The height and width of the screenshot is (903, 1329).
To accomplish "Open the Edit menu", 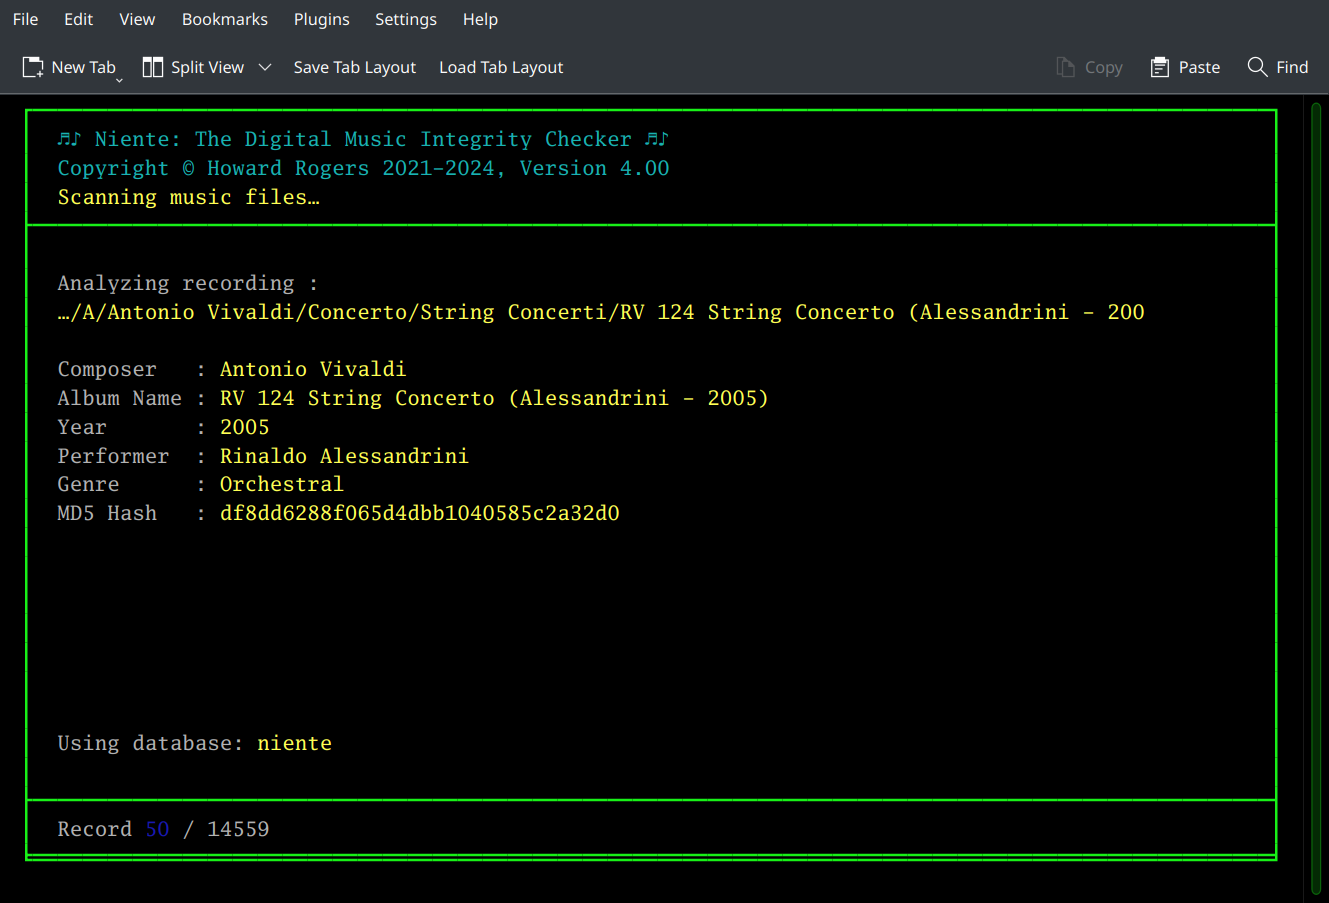I will click(78, 19).
